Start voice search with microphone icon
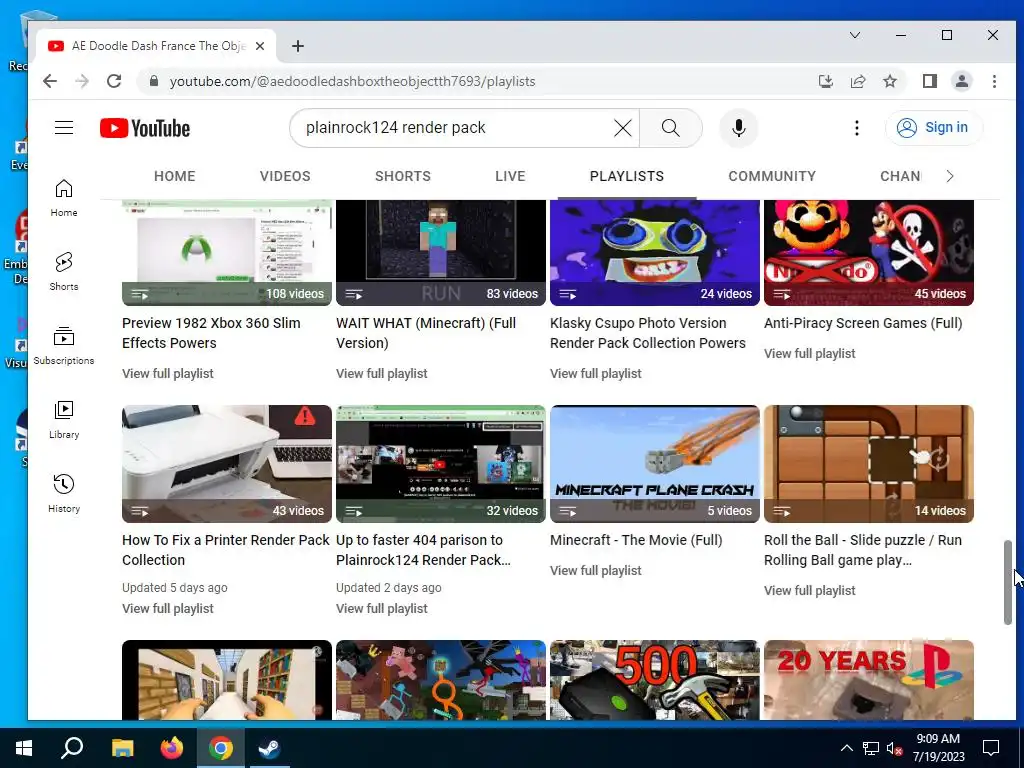The height and width of the screenshot is (768, 1024). pyautogui.click(x=739, y=128)
